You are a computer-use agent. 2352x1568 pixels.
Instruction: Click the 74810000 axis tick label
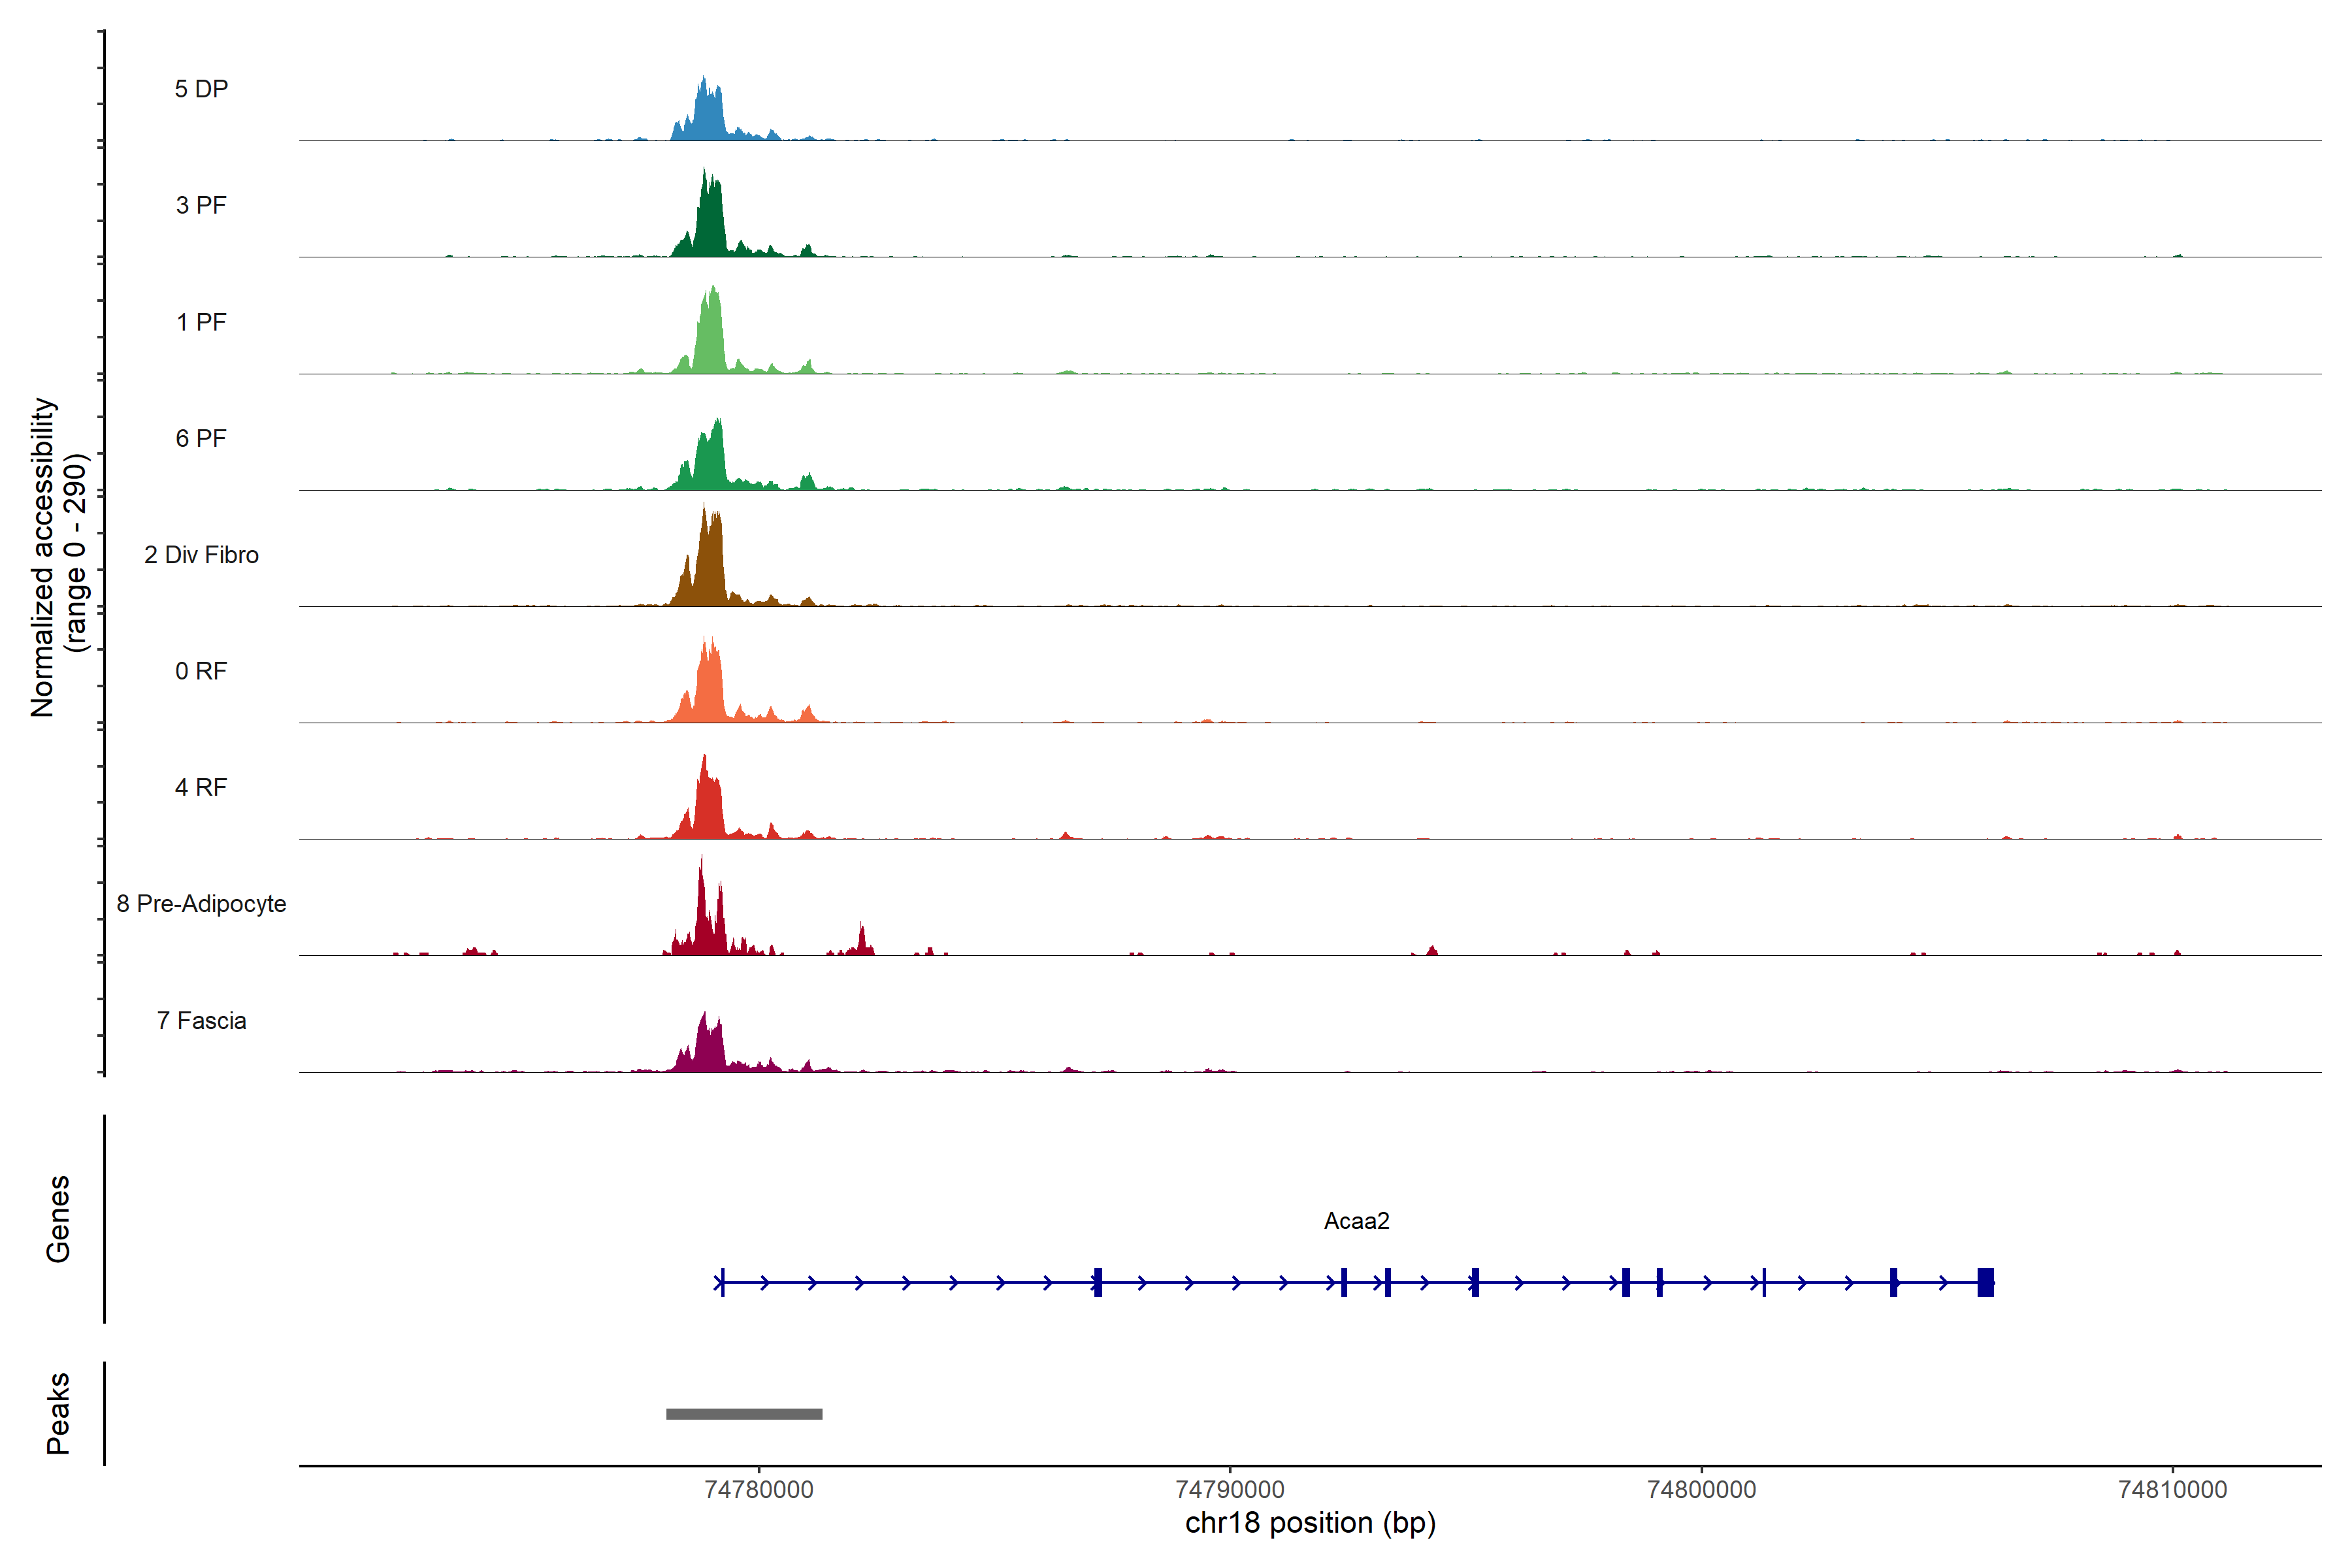2172,1489
